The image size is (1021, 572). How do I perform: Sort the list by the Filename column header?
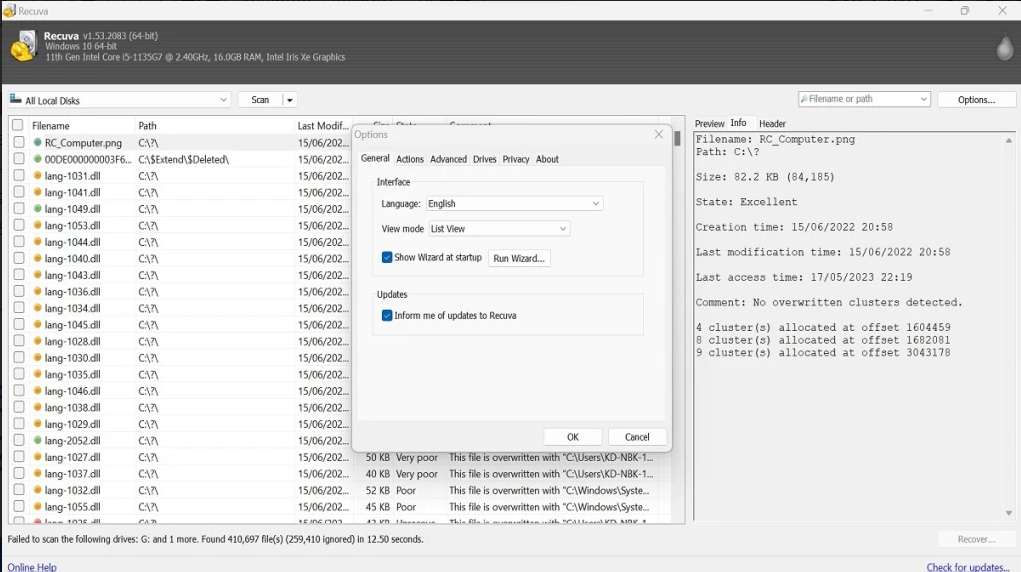(x=81, y=126)
